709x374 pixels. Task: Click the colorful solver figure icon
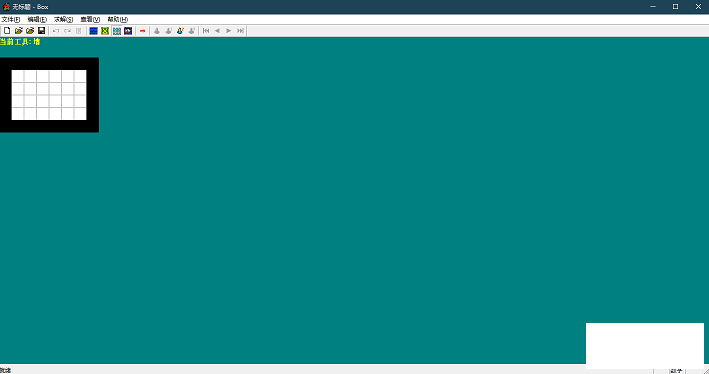point(180,31)
